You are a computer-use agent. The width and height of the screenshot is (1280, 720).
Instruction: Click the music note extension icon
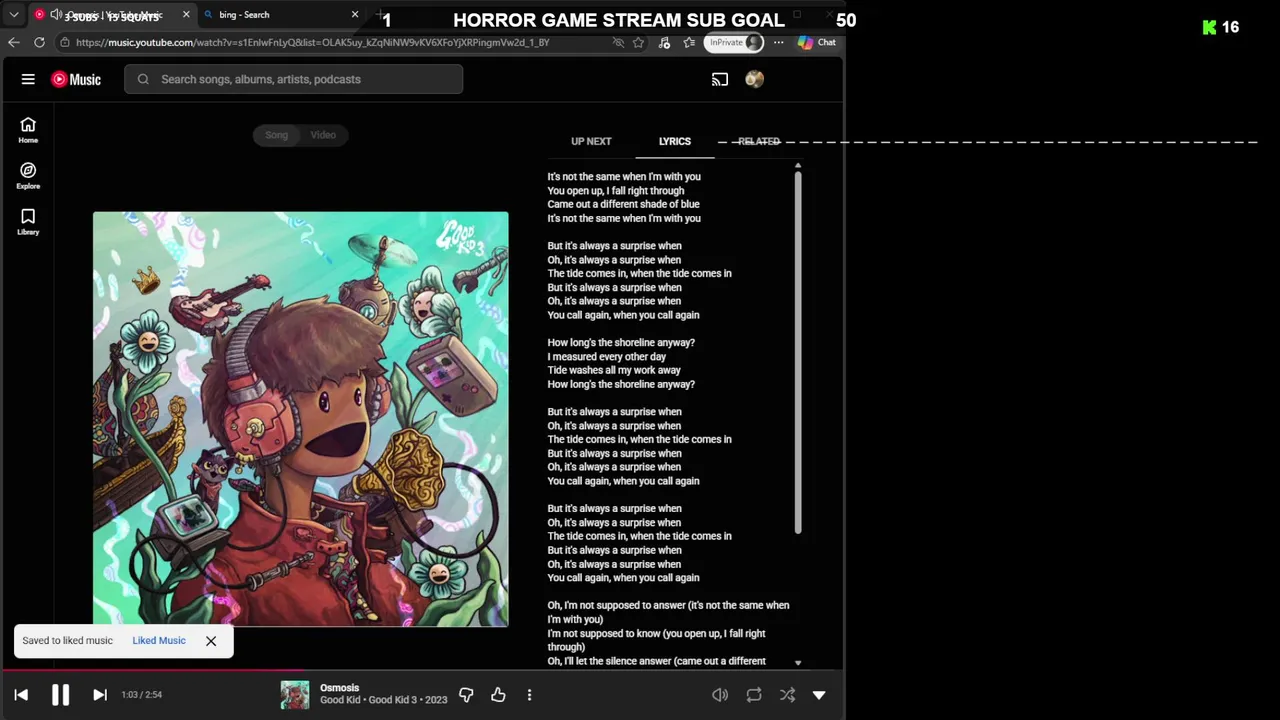(x=664, y=42)
